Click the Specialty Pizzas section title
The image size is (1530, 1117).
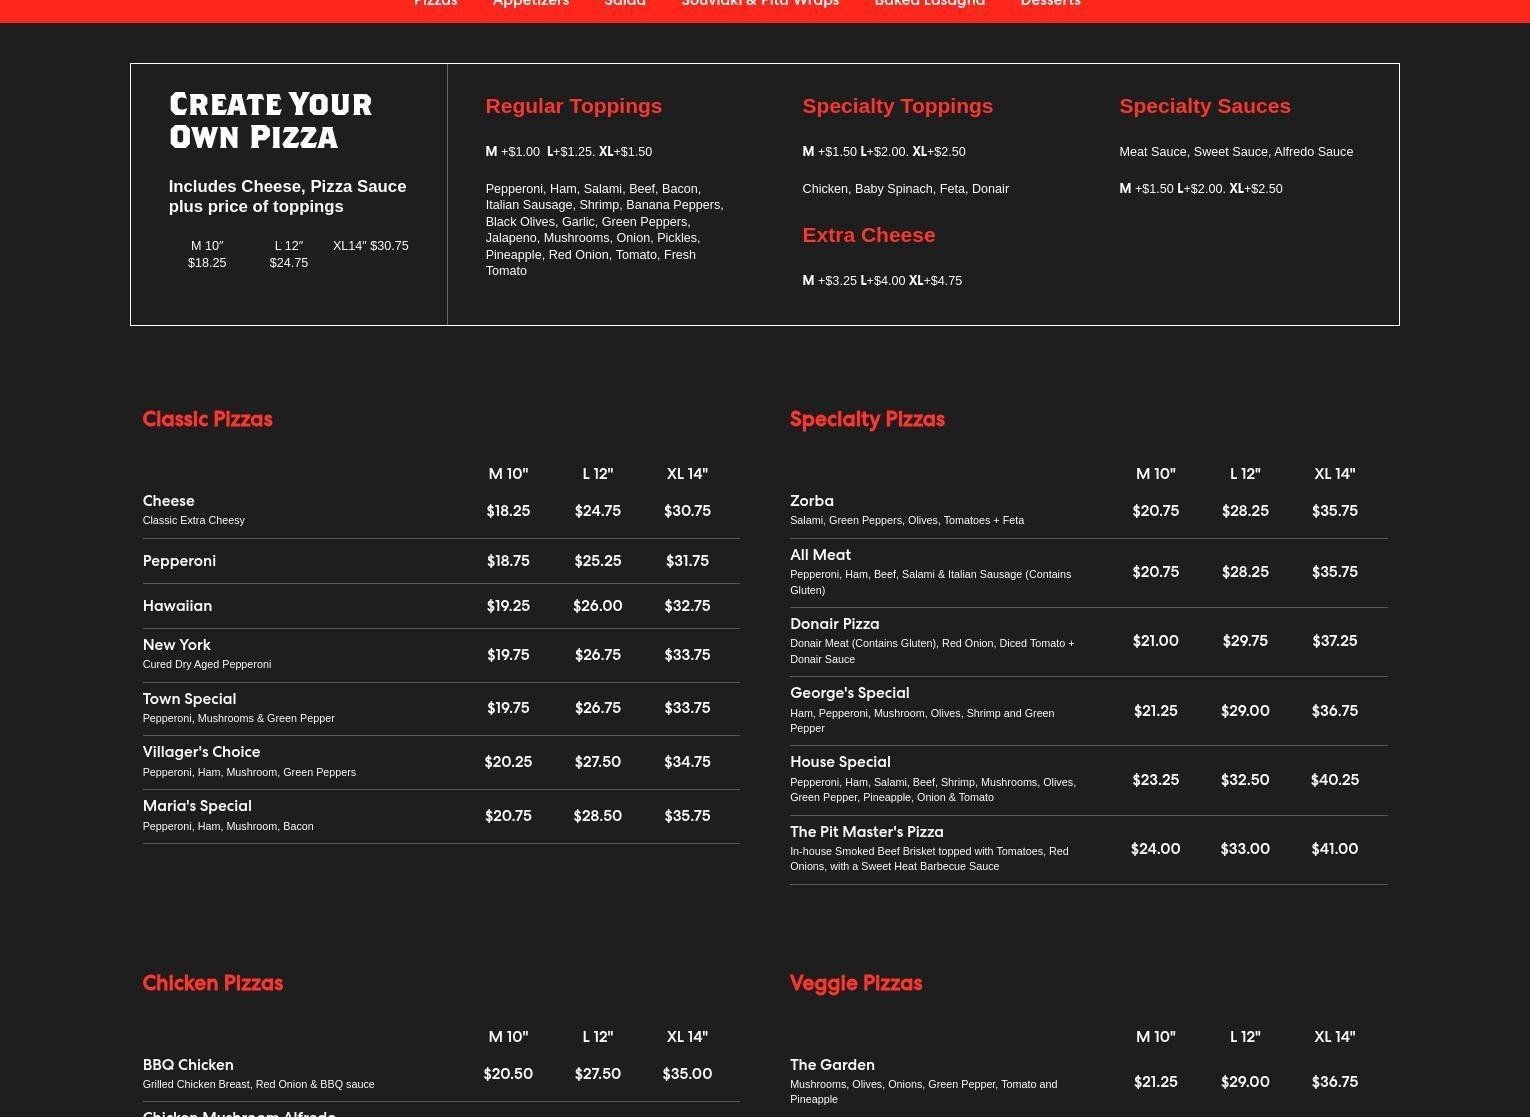867,419
